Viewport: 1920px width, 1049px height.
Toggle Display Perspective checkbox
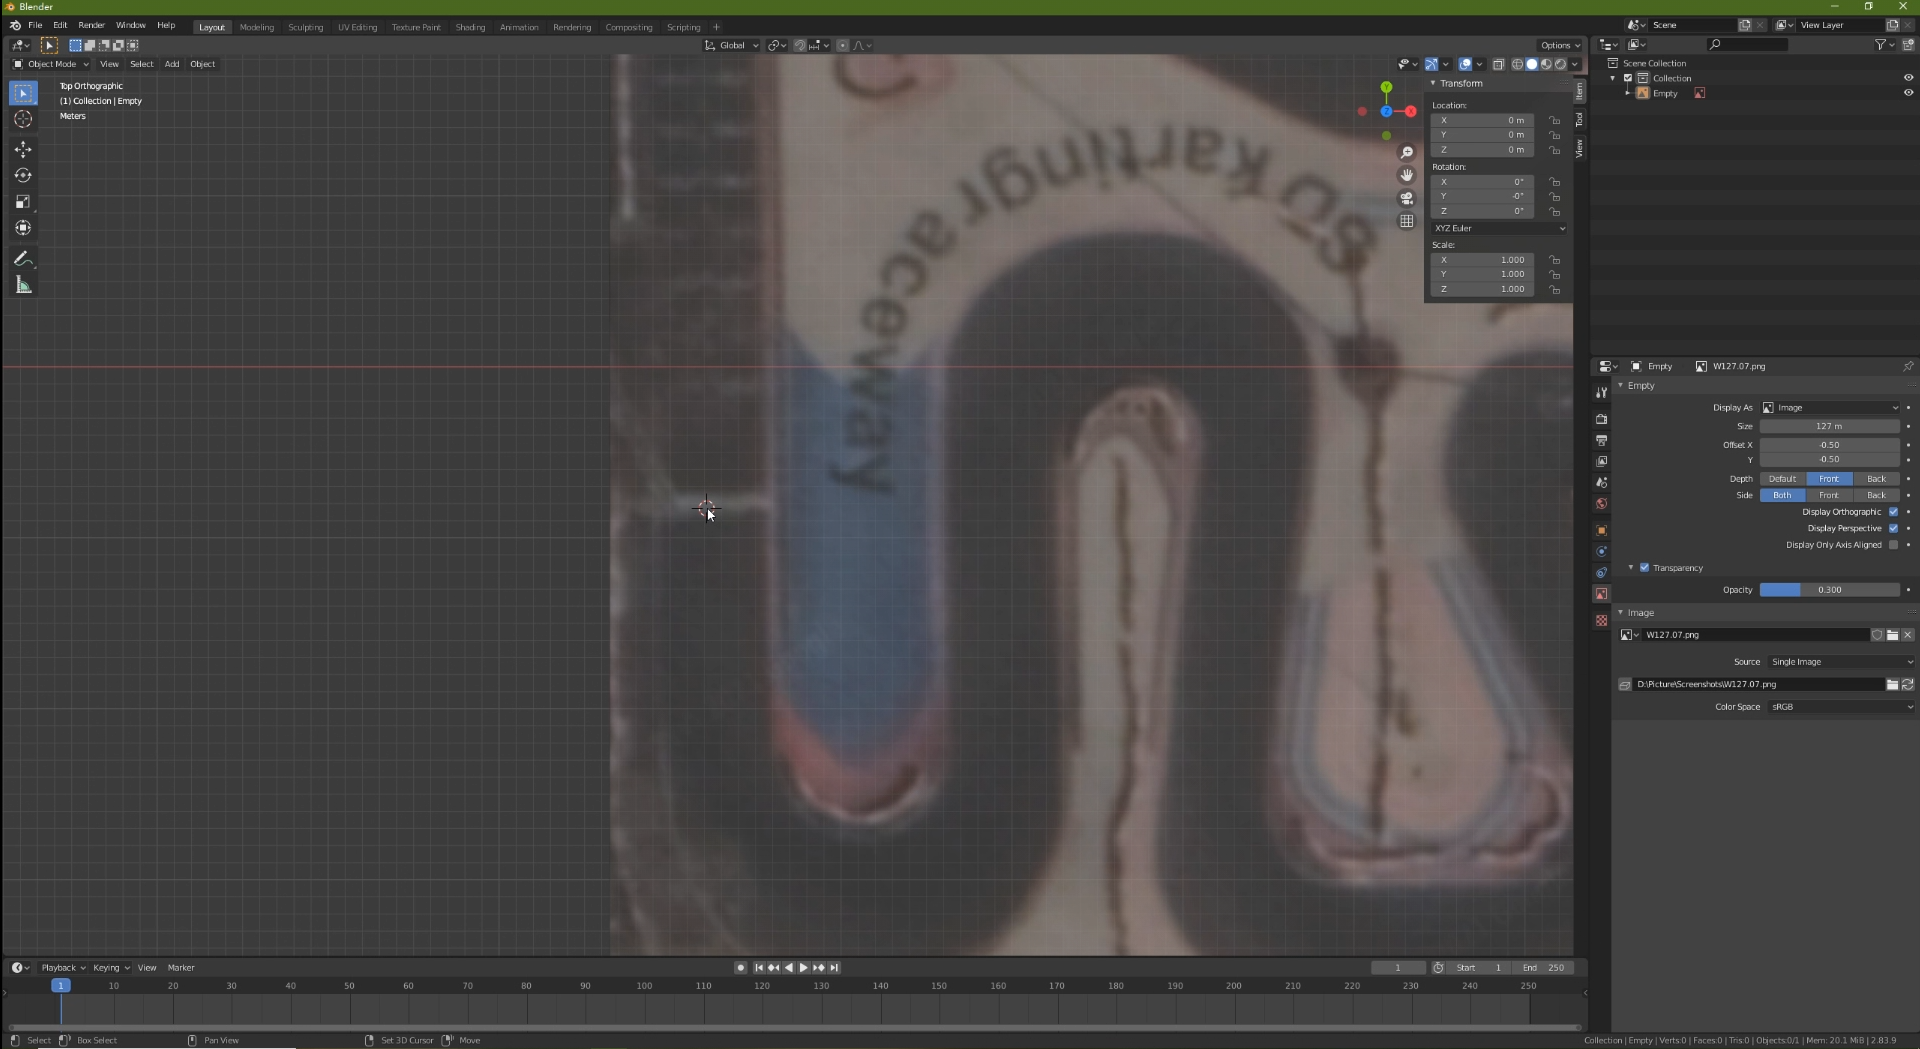(1893, 528)
